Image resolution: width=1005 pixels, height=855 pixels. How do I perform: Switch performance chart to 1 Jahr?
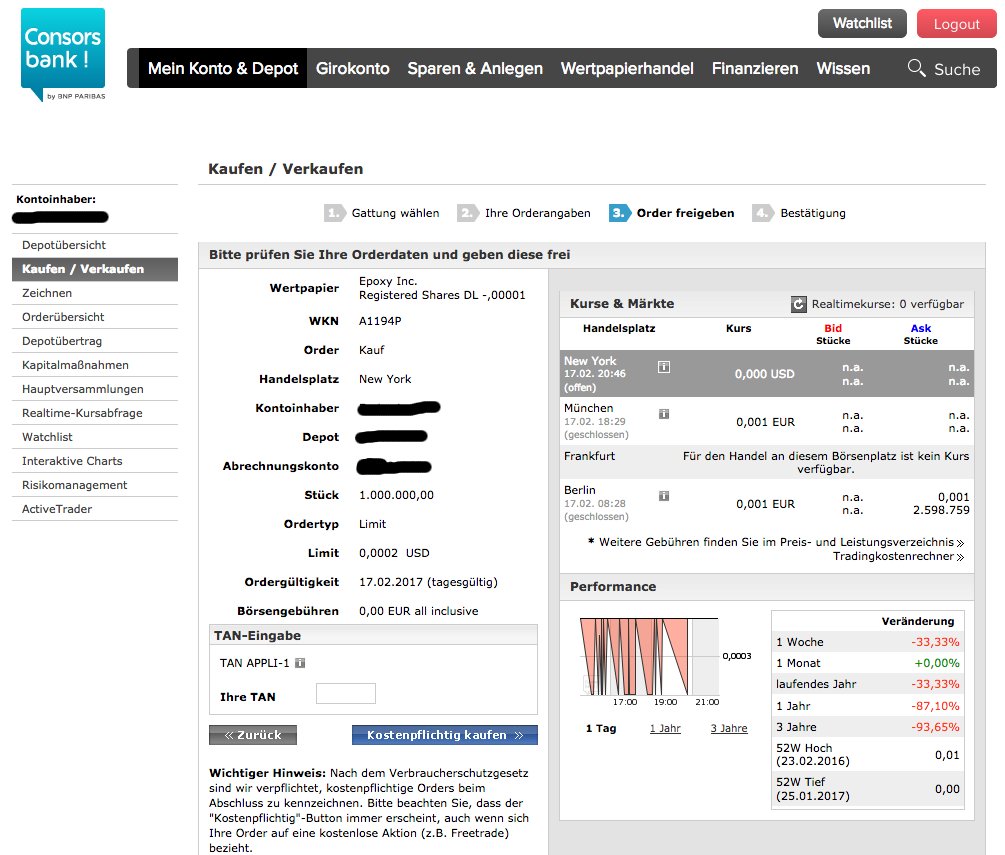[x=665, y=728]
